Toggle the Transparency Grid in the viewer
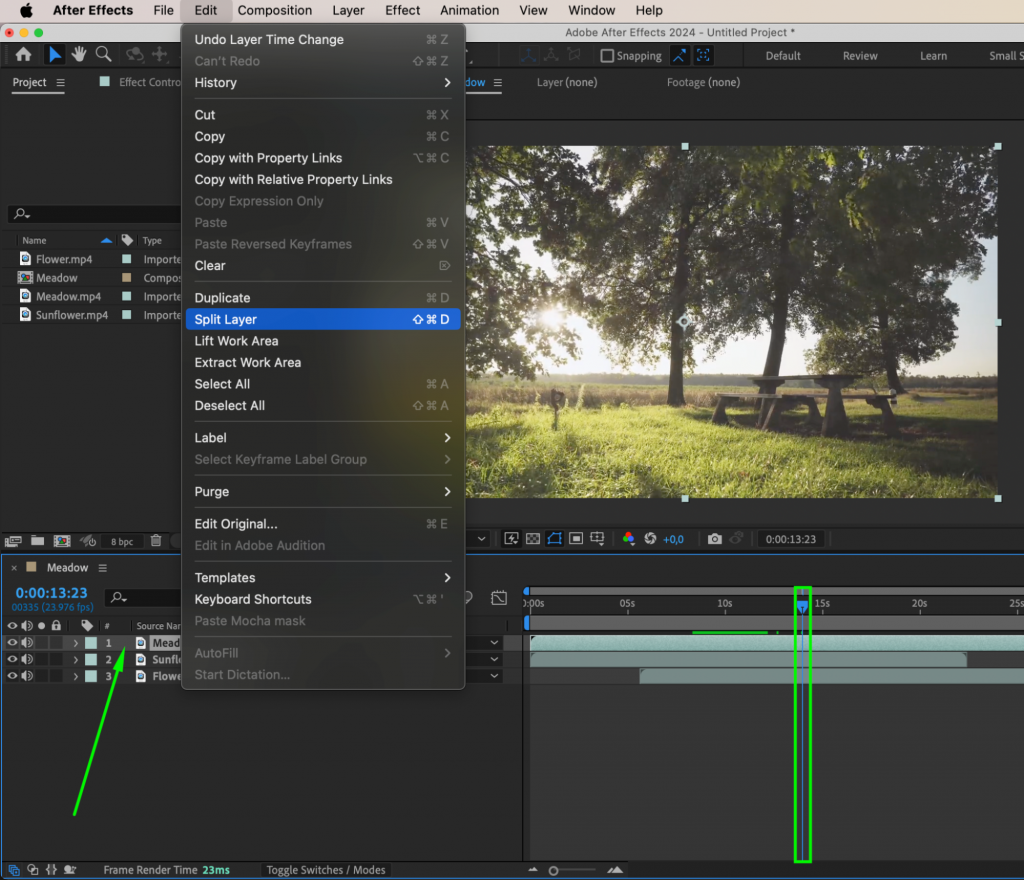The width and height of the screenshot is (1024, 880). (532, 539)
